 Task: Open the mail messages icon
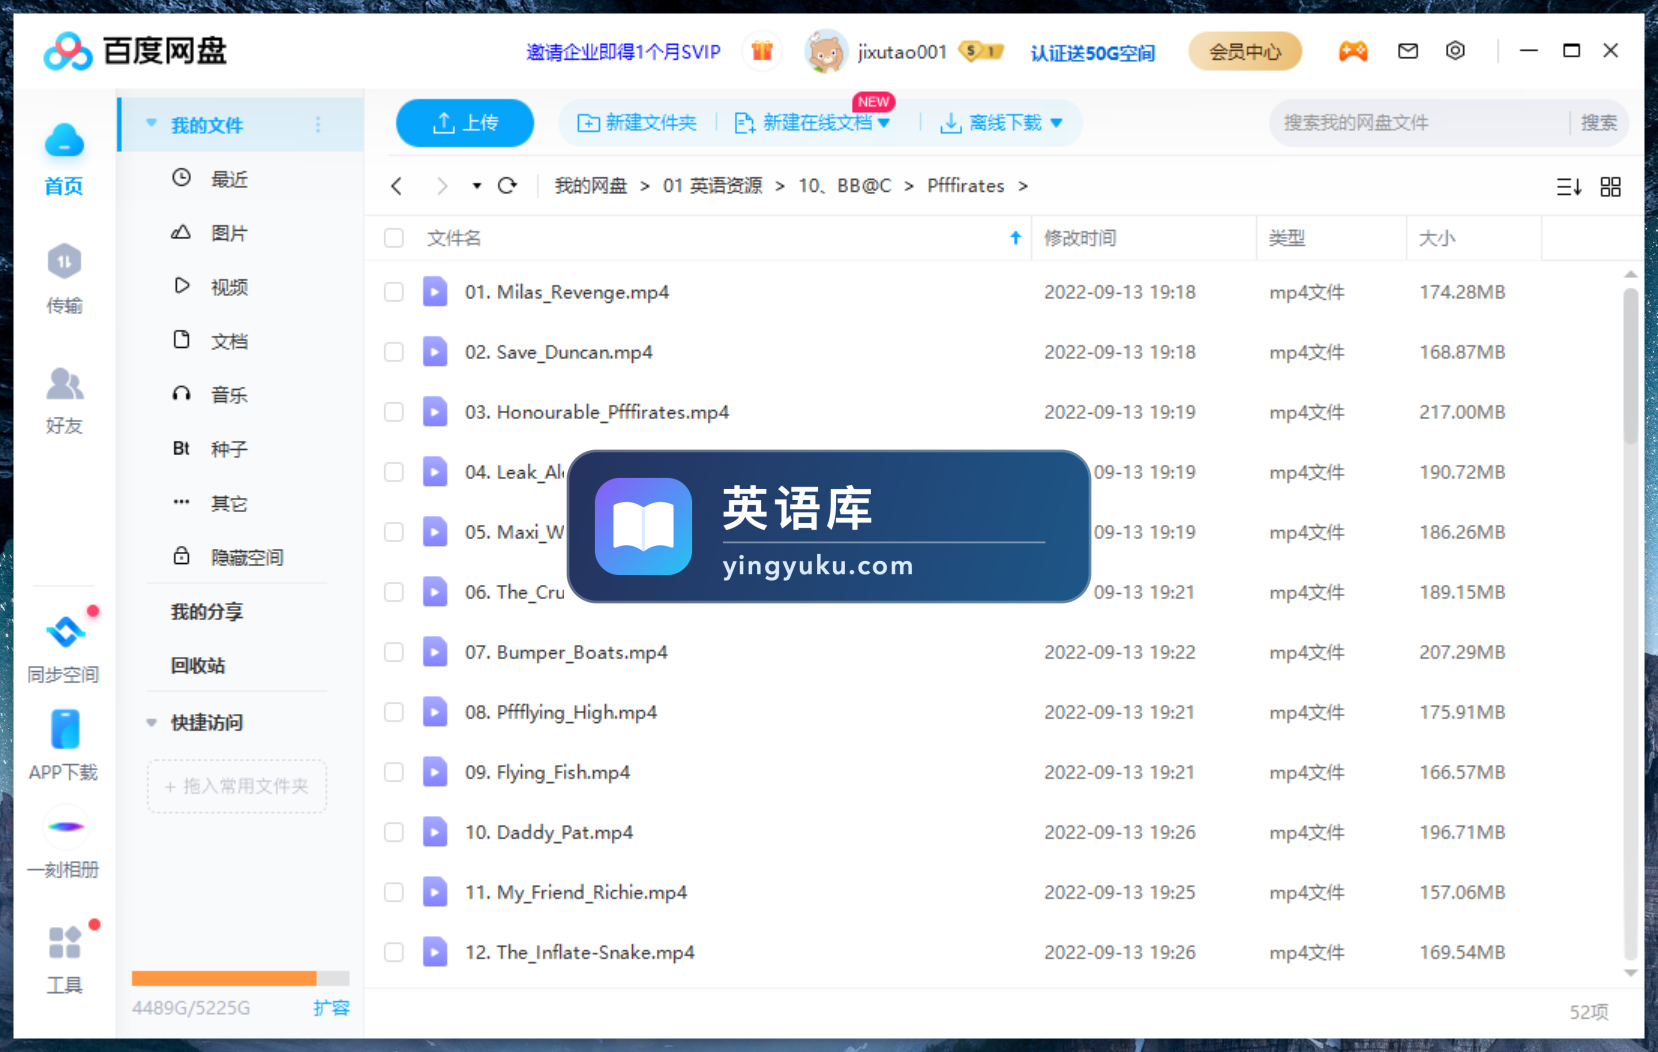coord(1408,51)
